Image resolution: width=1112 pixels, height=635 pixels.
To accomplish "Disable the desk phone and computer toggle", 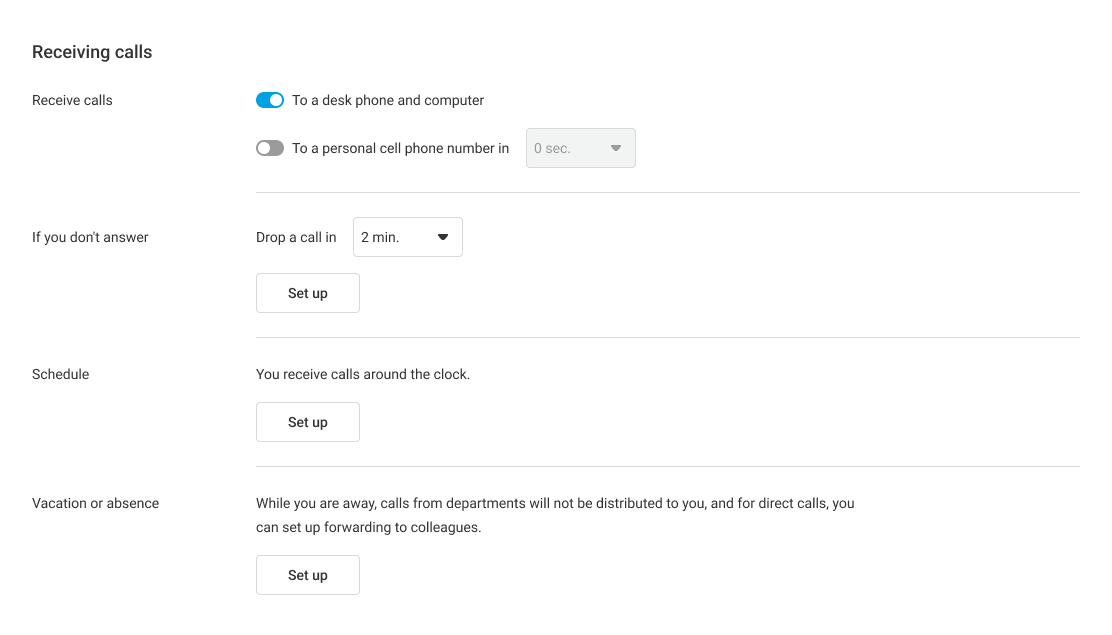I will [270, 100].
